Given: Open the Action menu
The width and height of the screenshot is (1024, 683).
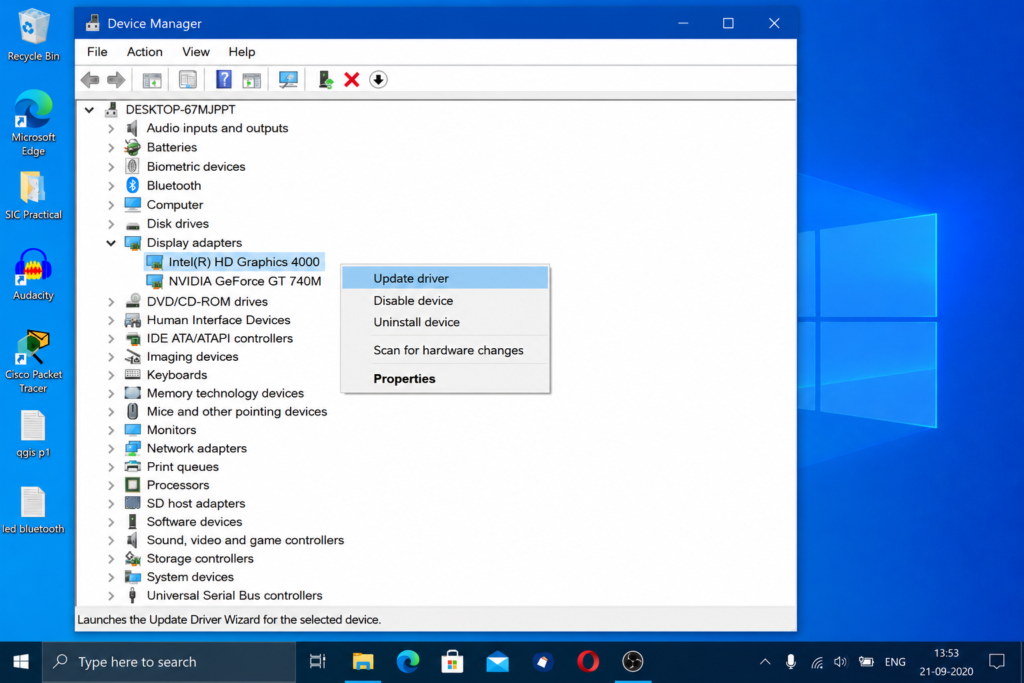Looking at the screenshot, I should (144, 52).
